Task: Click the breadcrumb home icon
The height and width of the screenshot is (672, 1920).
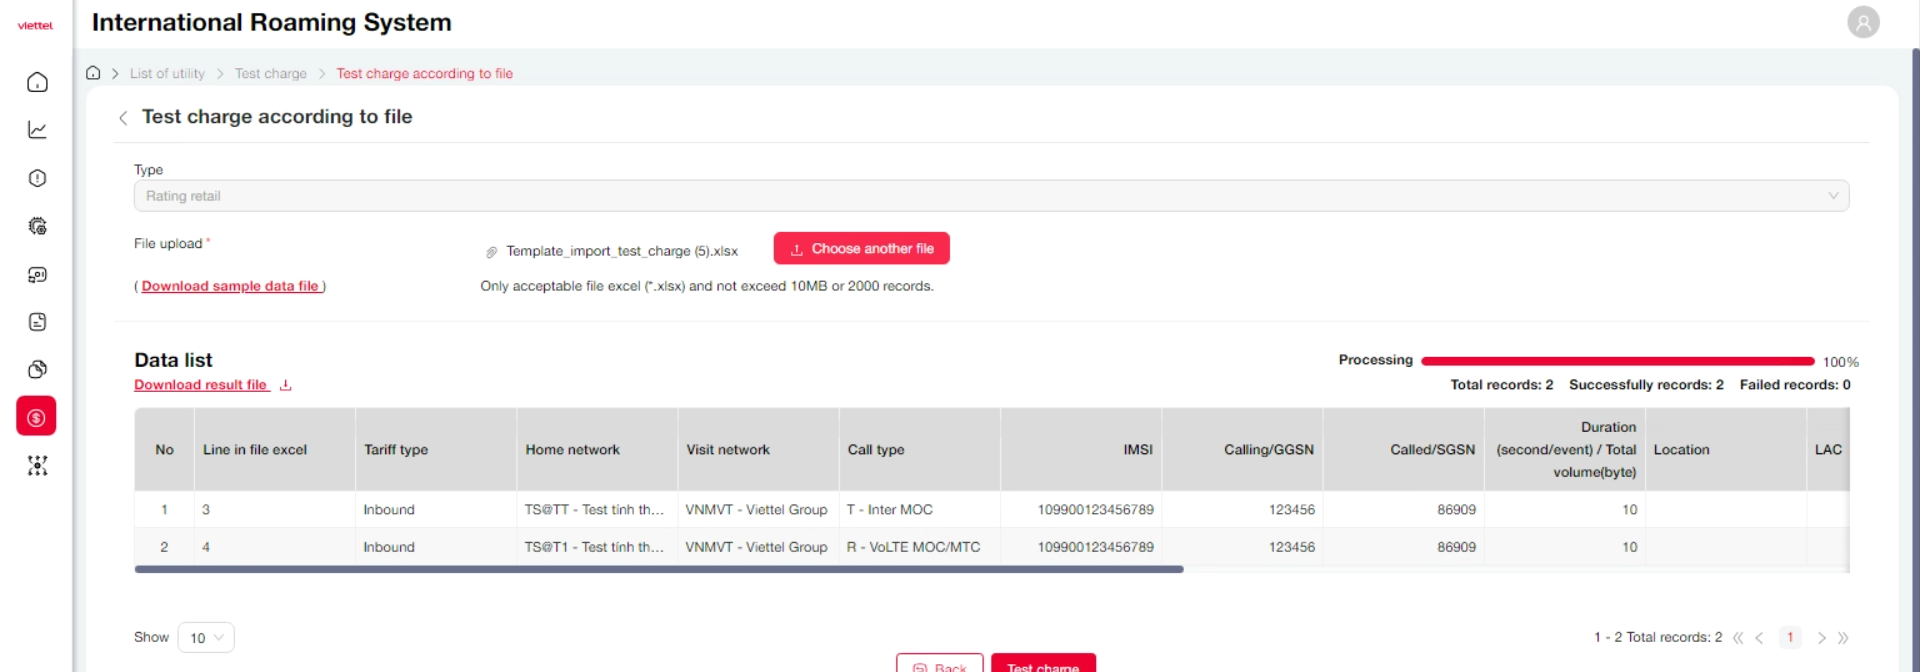Action: (93, 73)
